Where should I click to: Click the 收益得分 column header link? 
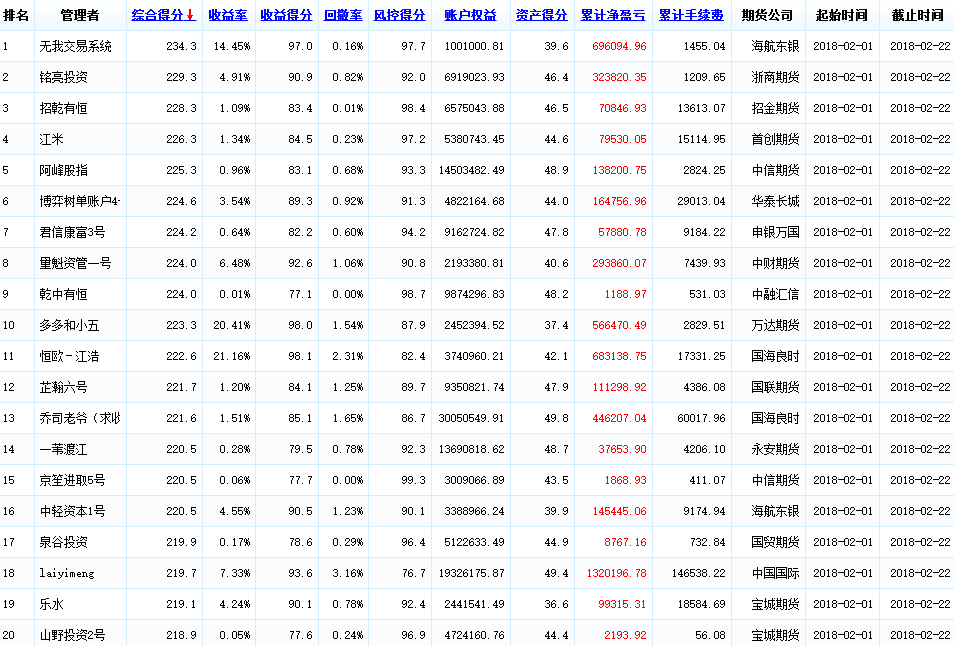pos(285,16)
